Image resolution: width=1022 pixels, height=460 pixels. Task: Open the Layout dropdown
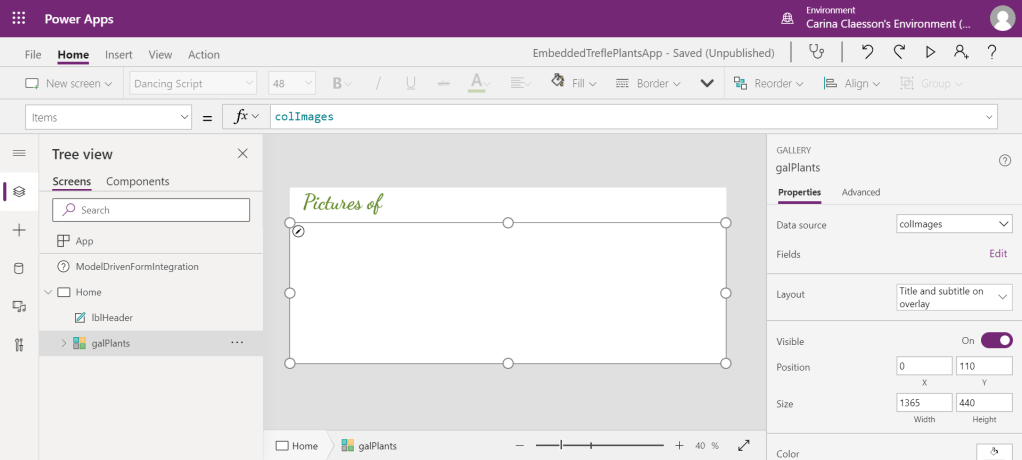(954, 297)
